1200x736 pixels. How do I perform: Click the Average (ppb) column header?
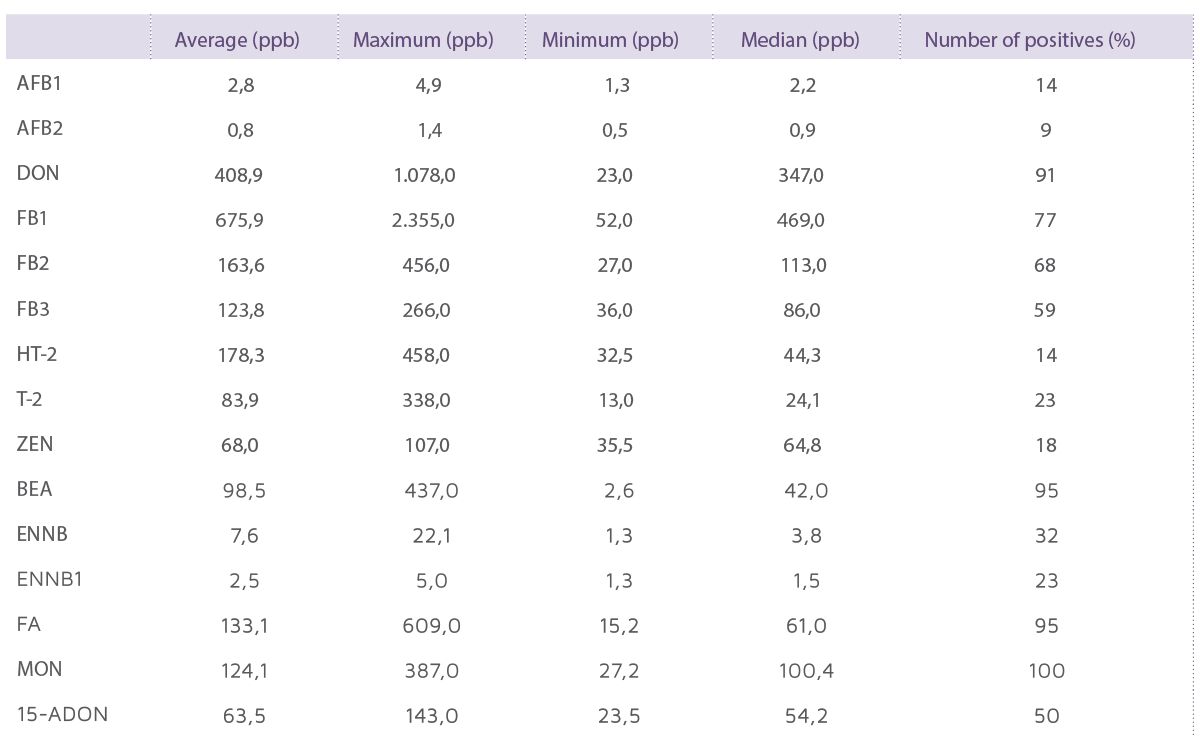pyautogui.click(x=237, y=41)
